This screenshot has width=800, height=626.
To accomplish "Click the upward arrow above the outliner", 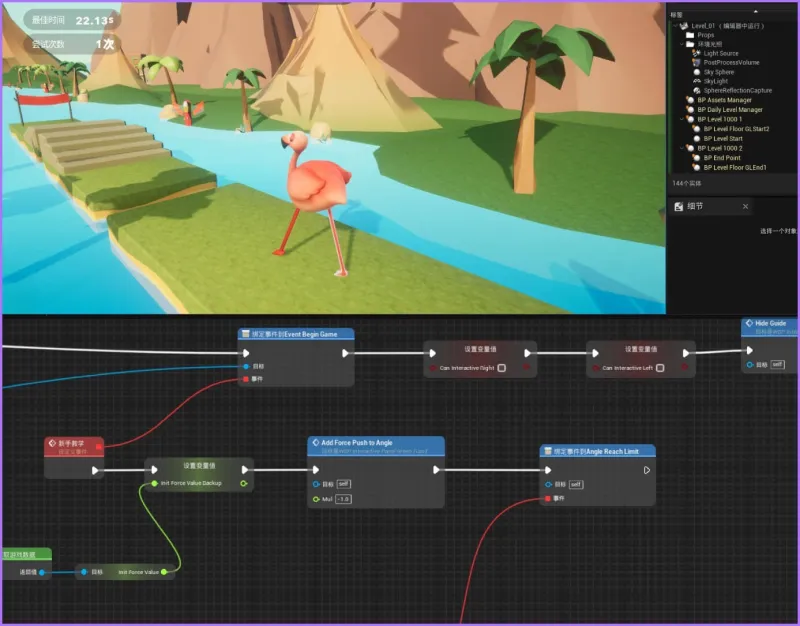I will [x=756, y=11].
